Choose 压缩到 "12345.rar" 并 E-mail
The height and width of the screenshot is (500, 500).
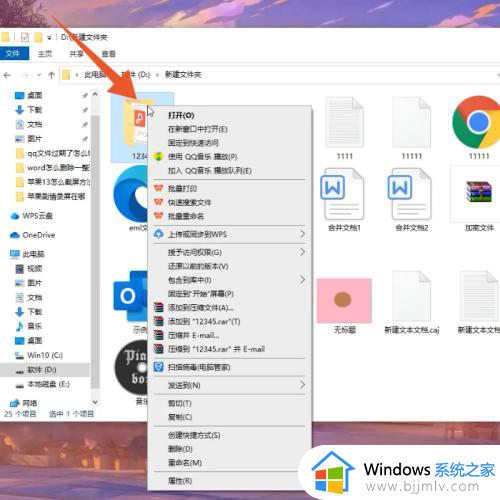coord(229,349)
